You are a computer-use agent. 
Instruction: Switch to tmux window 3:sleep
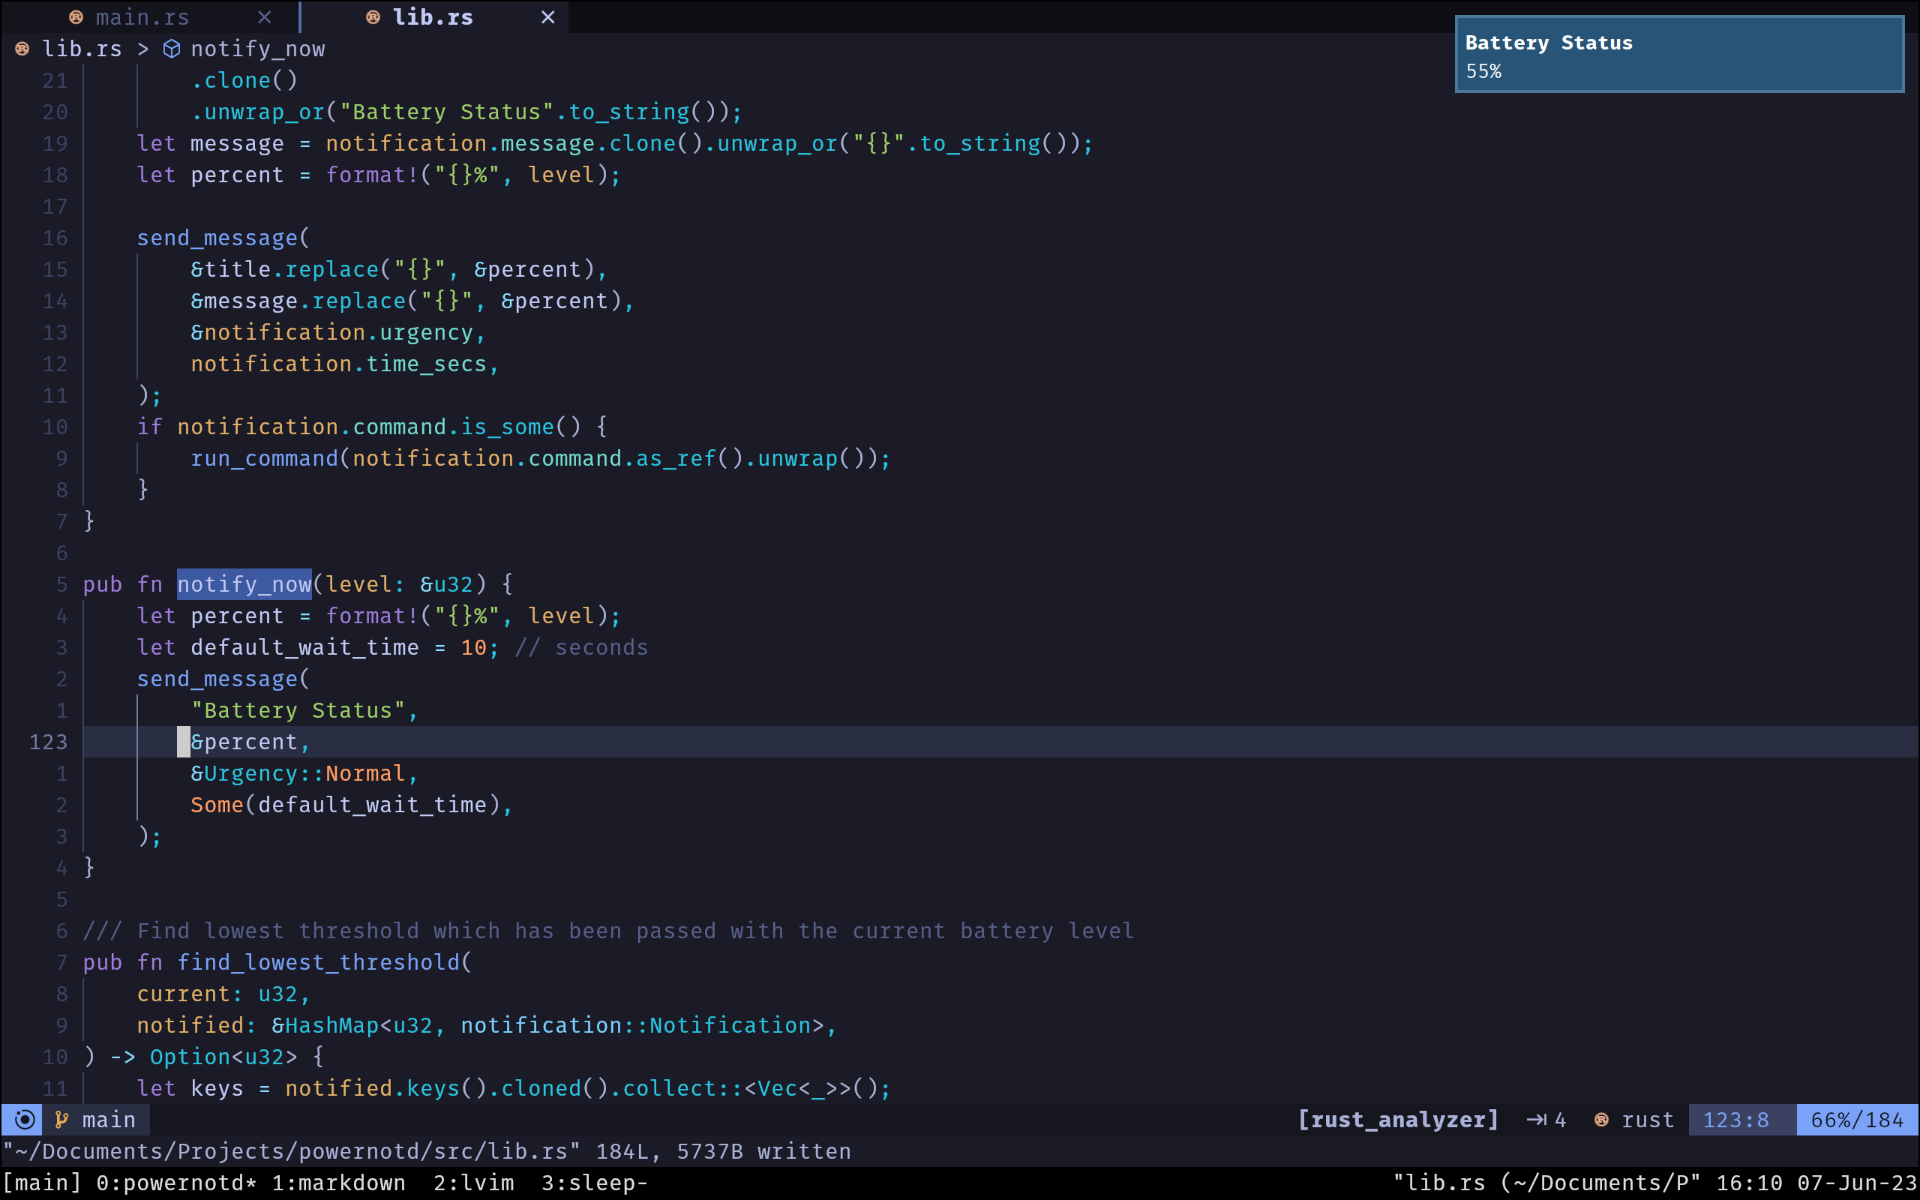click(x=595, y=1183)
